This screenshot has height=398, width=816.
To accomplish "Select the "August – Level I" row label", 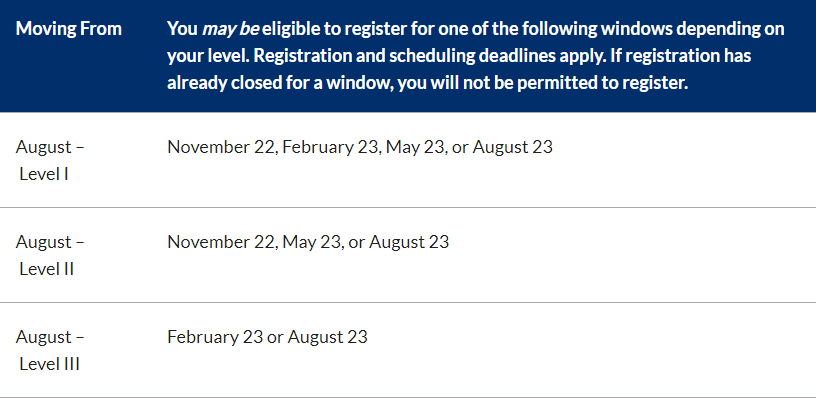I will click(x=50, y=160).
